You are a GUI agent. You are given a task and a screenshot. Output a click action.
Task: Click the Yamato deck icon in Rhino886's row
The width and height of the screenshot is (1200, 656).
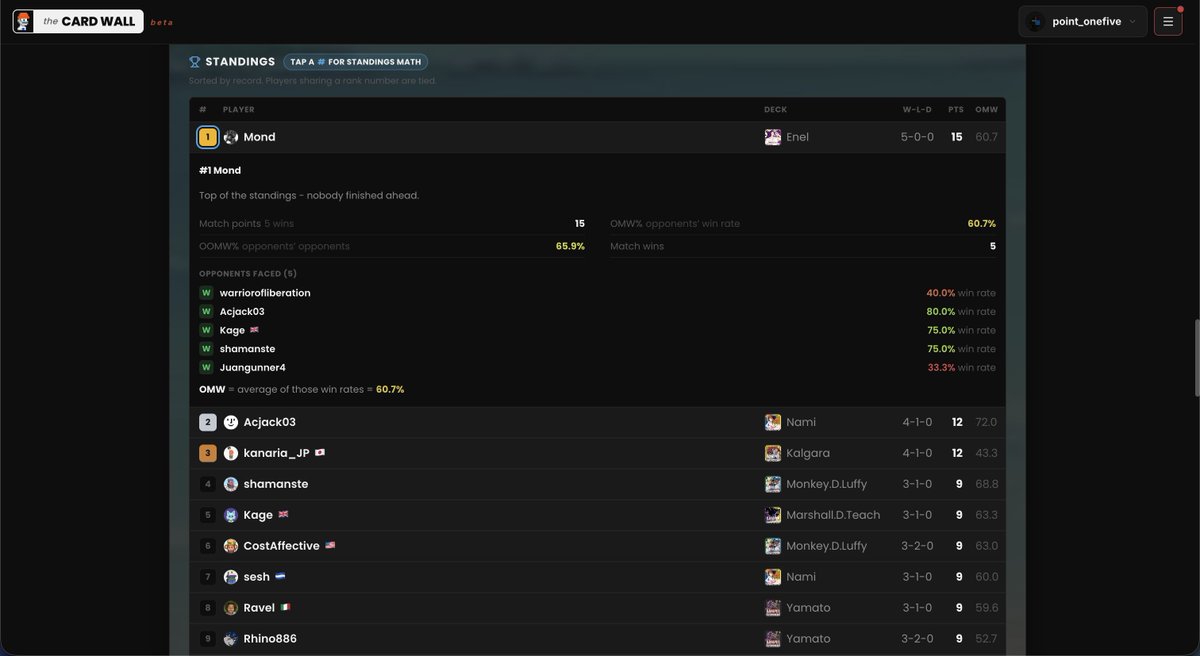(773, 639)
